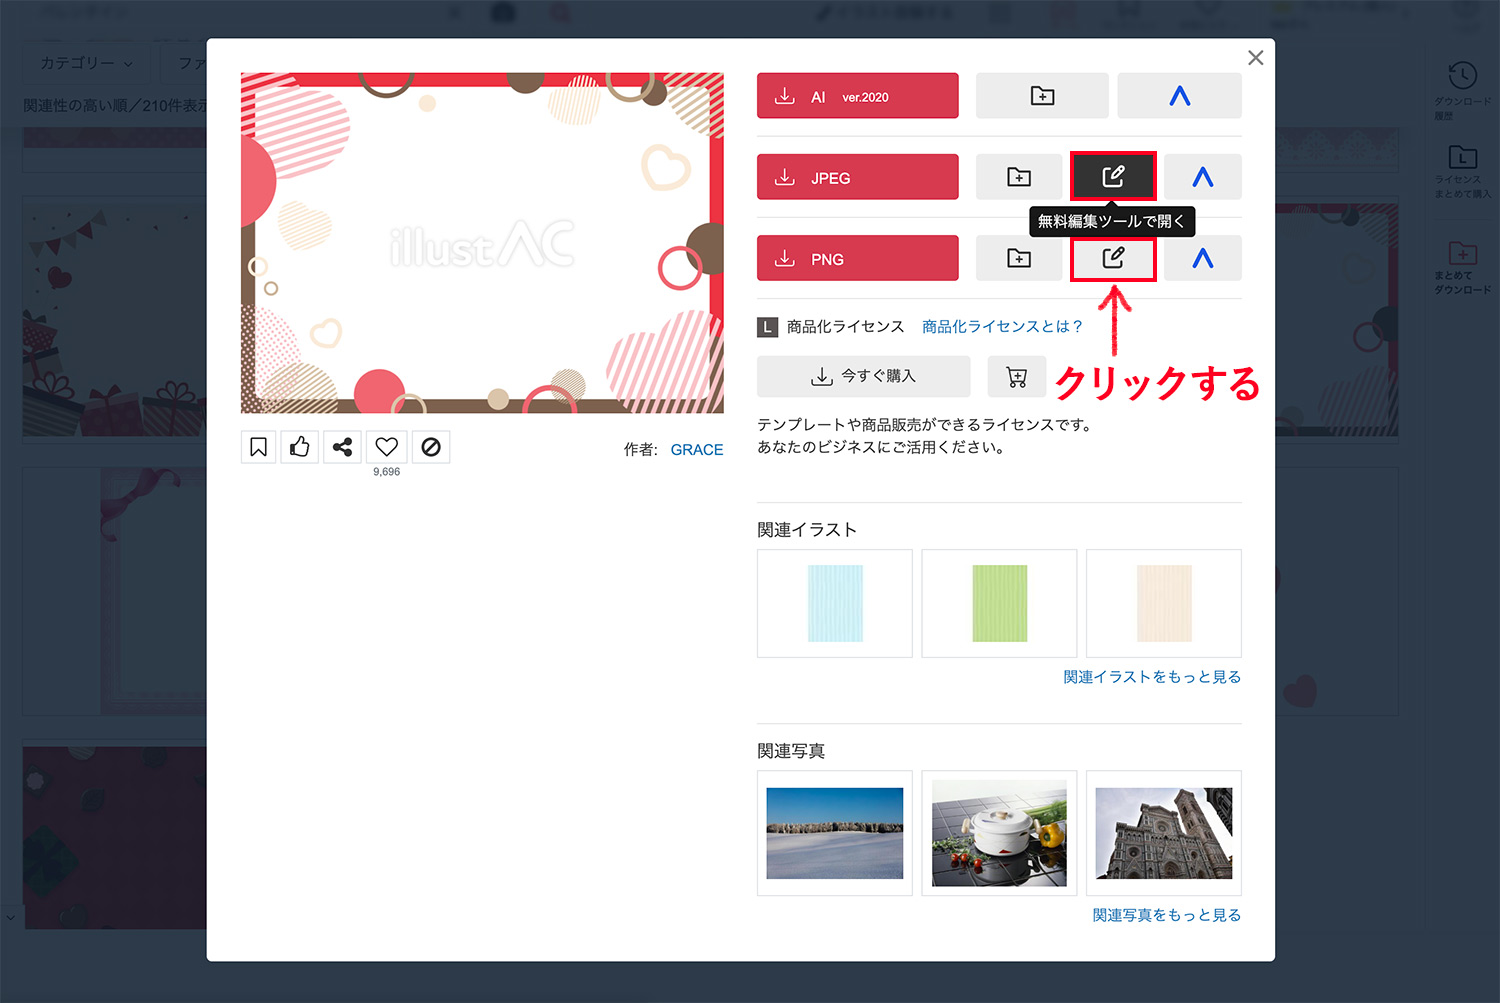The height and width of the screenshot is (1003, 1500).
Task: Click the blue arrow beside the AI download
Action: [x=1180, y=95]
